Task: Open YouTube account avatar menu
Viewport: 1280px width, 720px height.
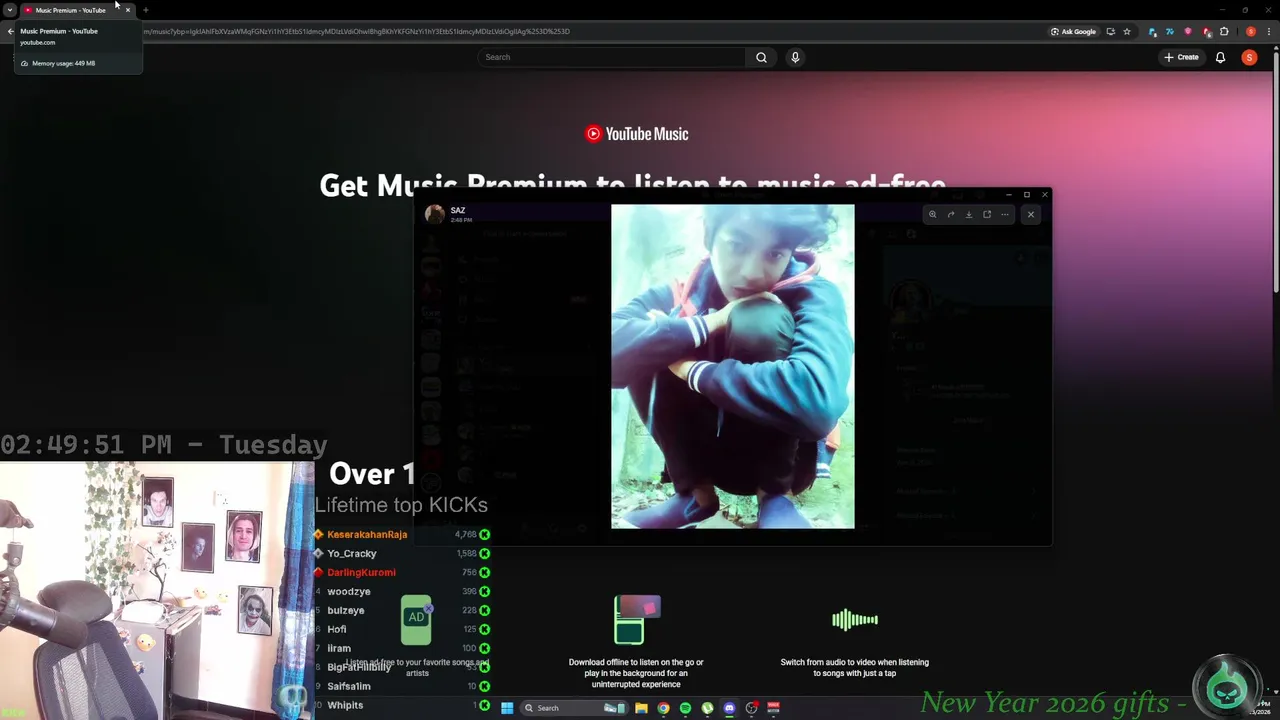Action: click(x=1249, y=57)
